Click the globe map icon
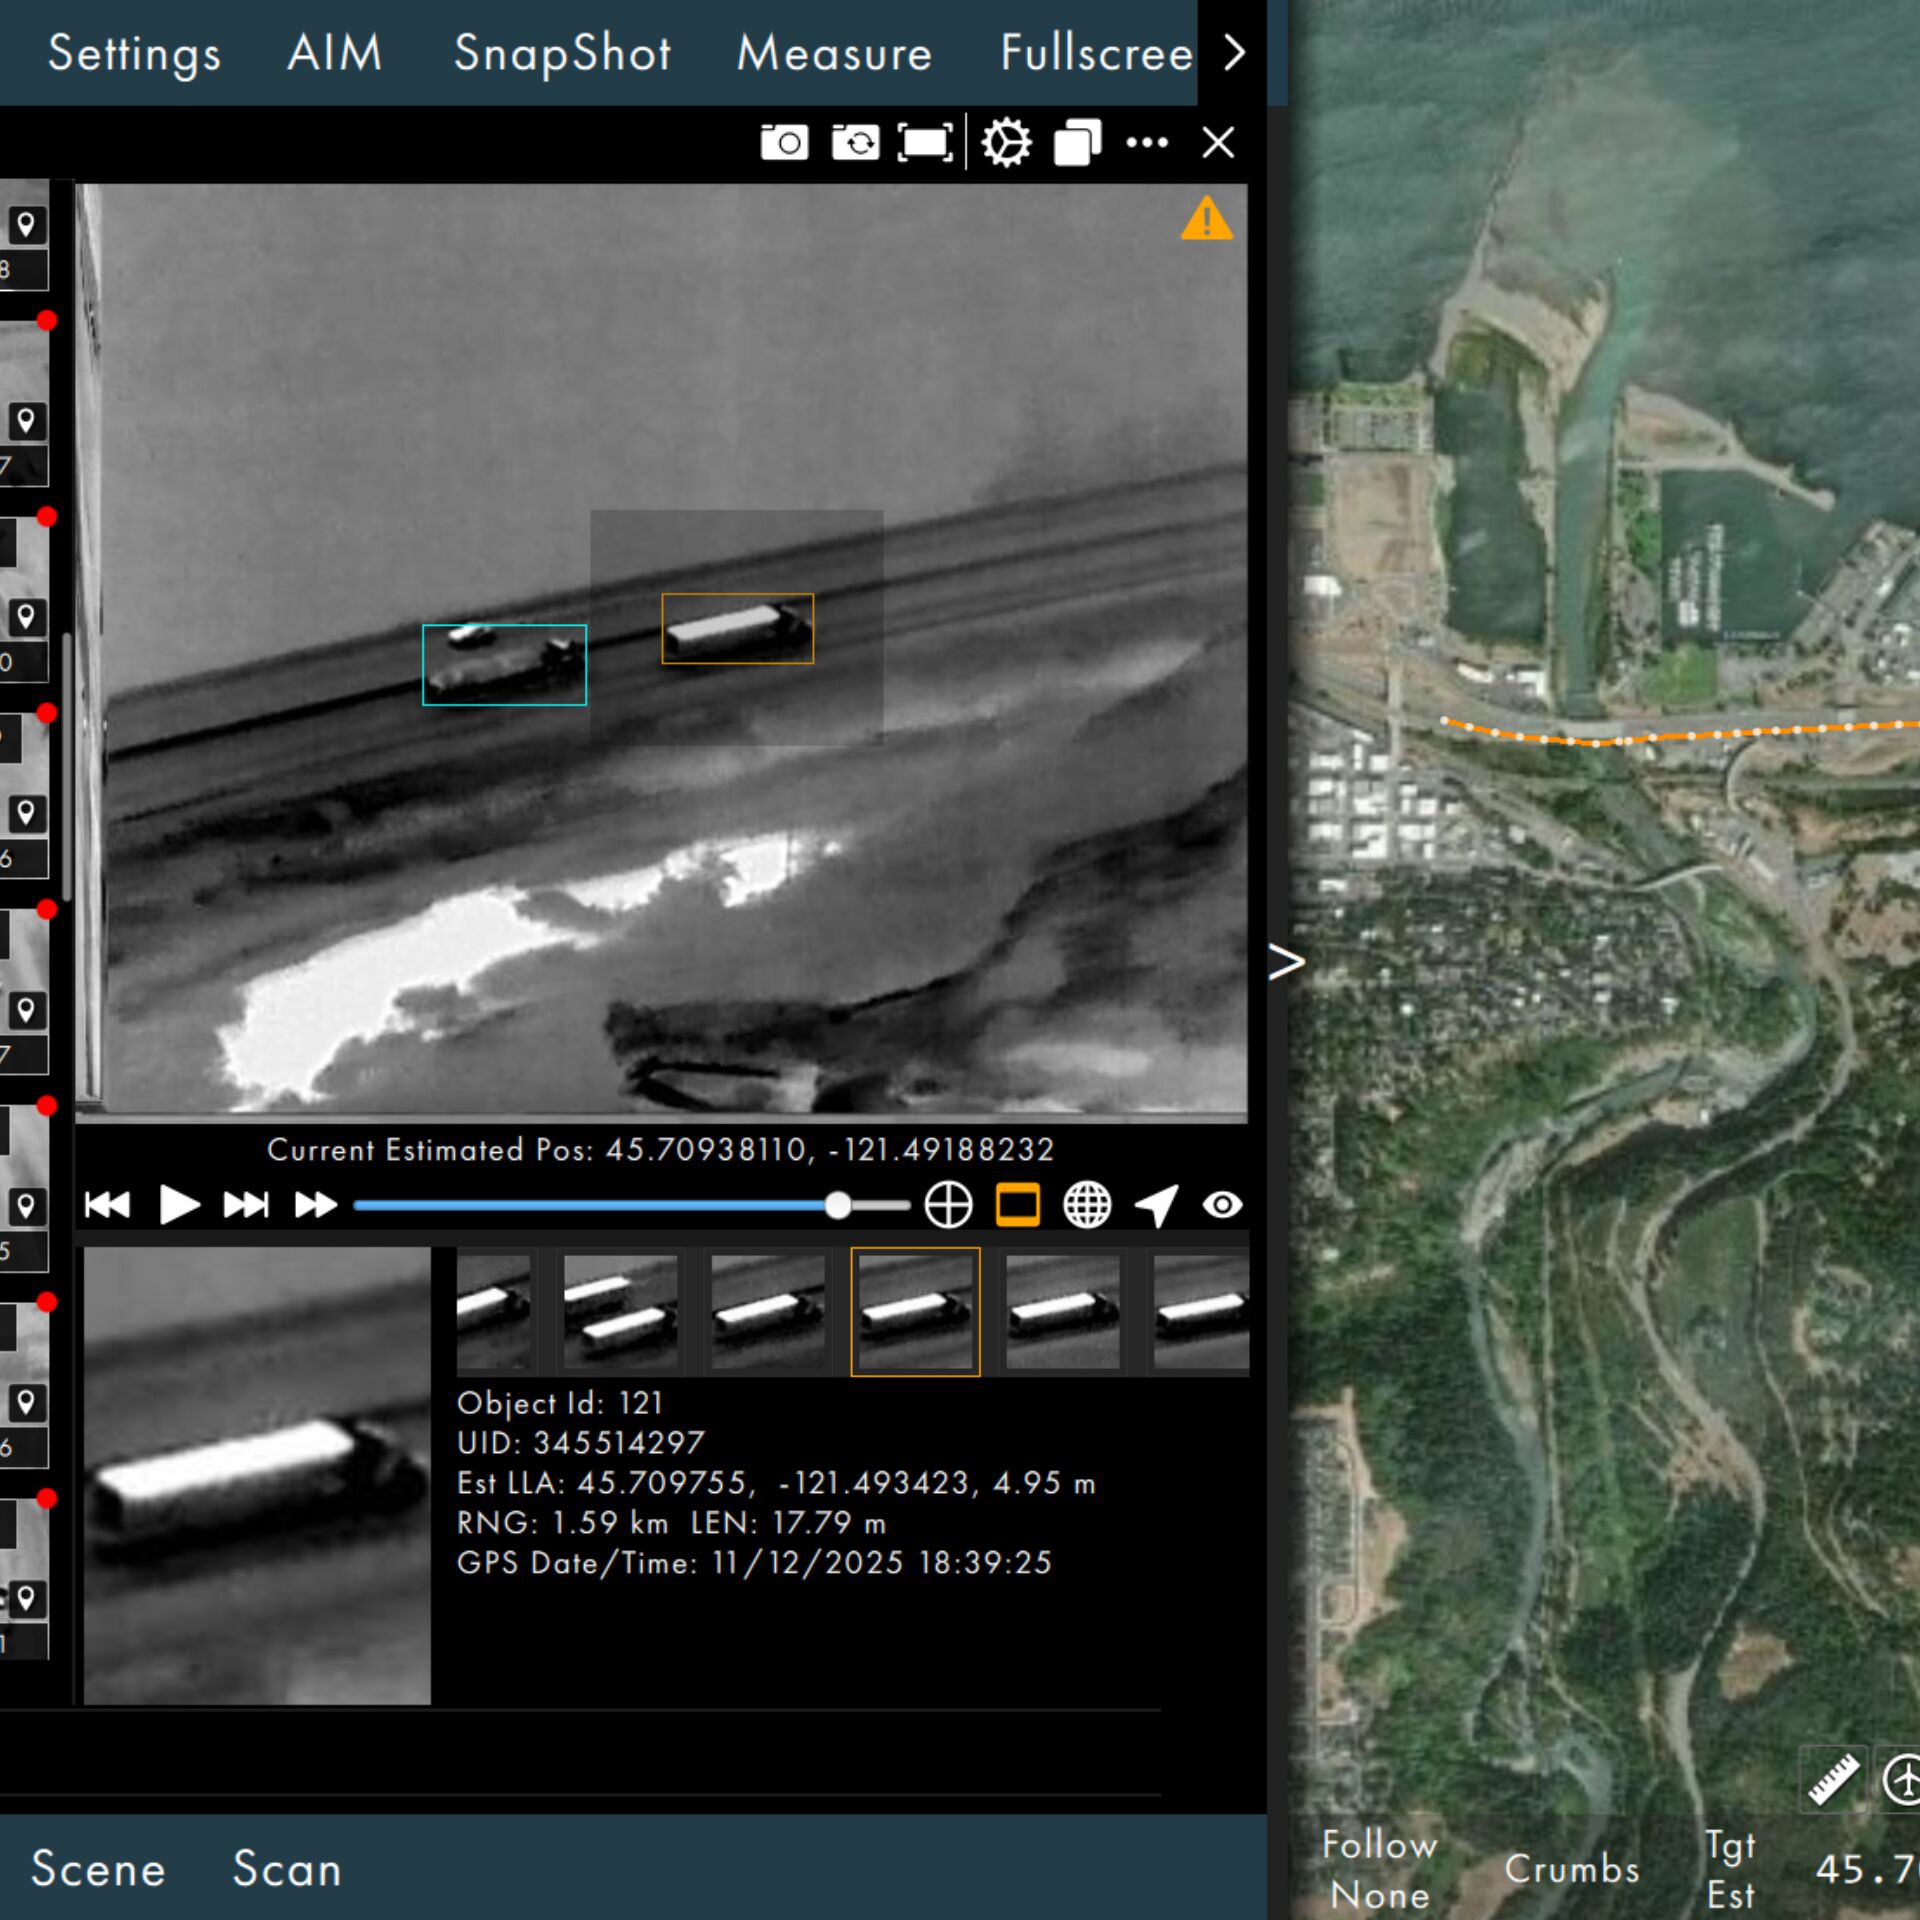Image resolution: width=1920 pixels, height=1920 pixels. tap(1087, 1205)
